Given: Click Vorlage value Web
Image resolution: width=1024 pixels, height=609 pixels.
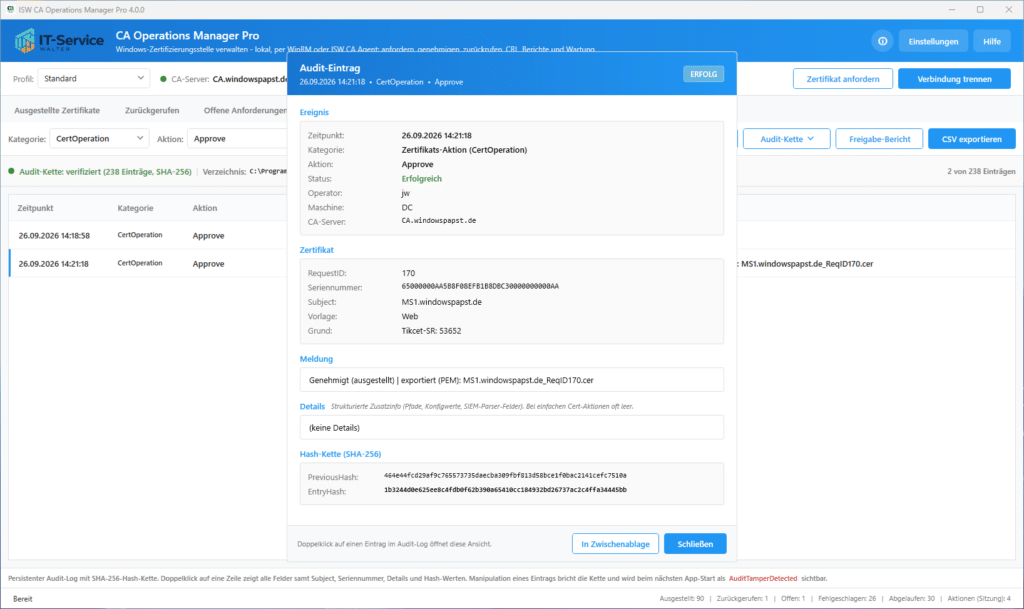Looking at the screenshot, I should (409, 316).
